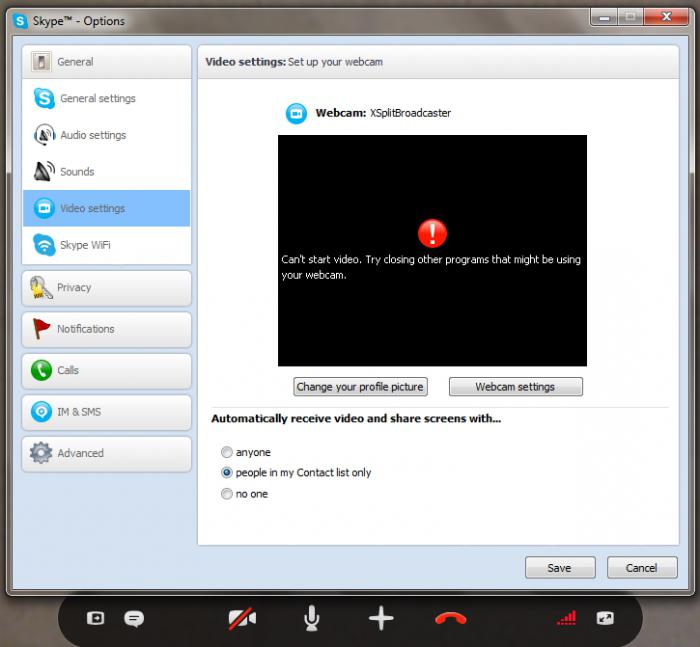Click the gear icon on Advanced
Viewport: 700px width, 647px height.
[41, 453]
